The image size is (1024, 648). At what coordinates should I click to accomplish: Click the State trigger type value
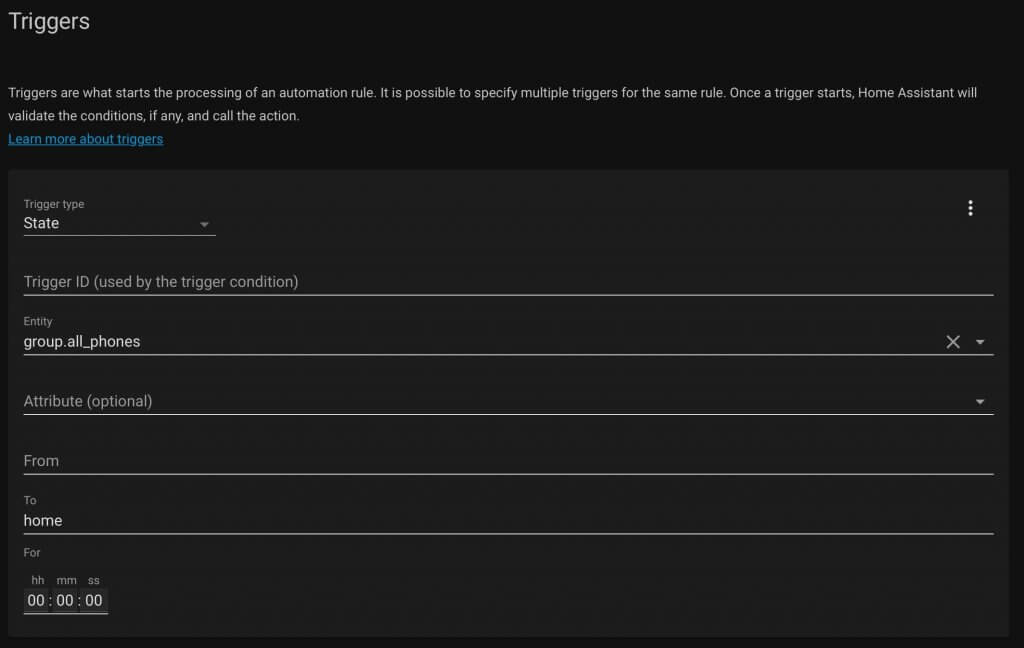[x=41, y=223]
